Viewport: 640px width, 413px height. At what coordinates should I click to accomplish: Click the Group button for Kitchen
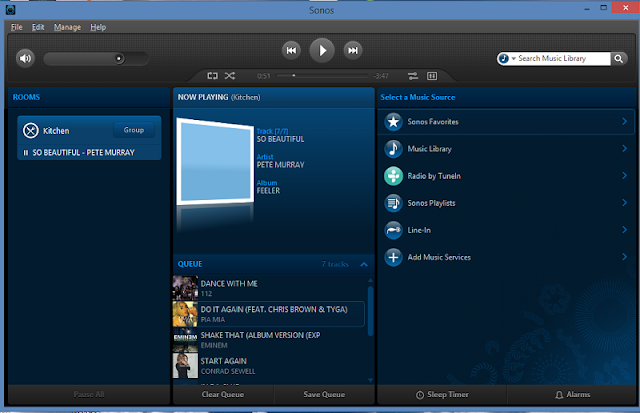pyautogui.click(x=134, y=130)
